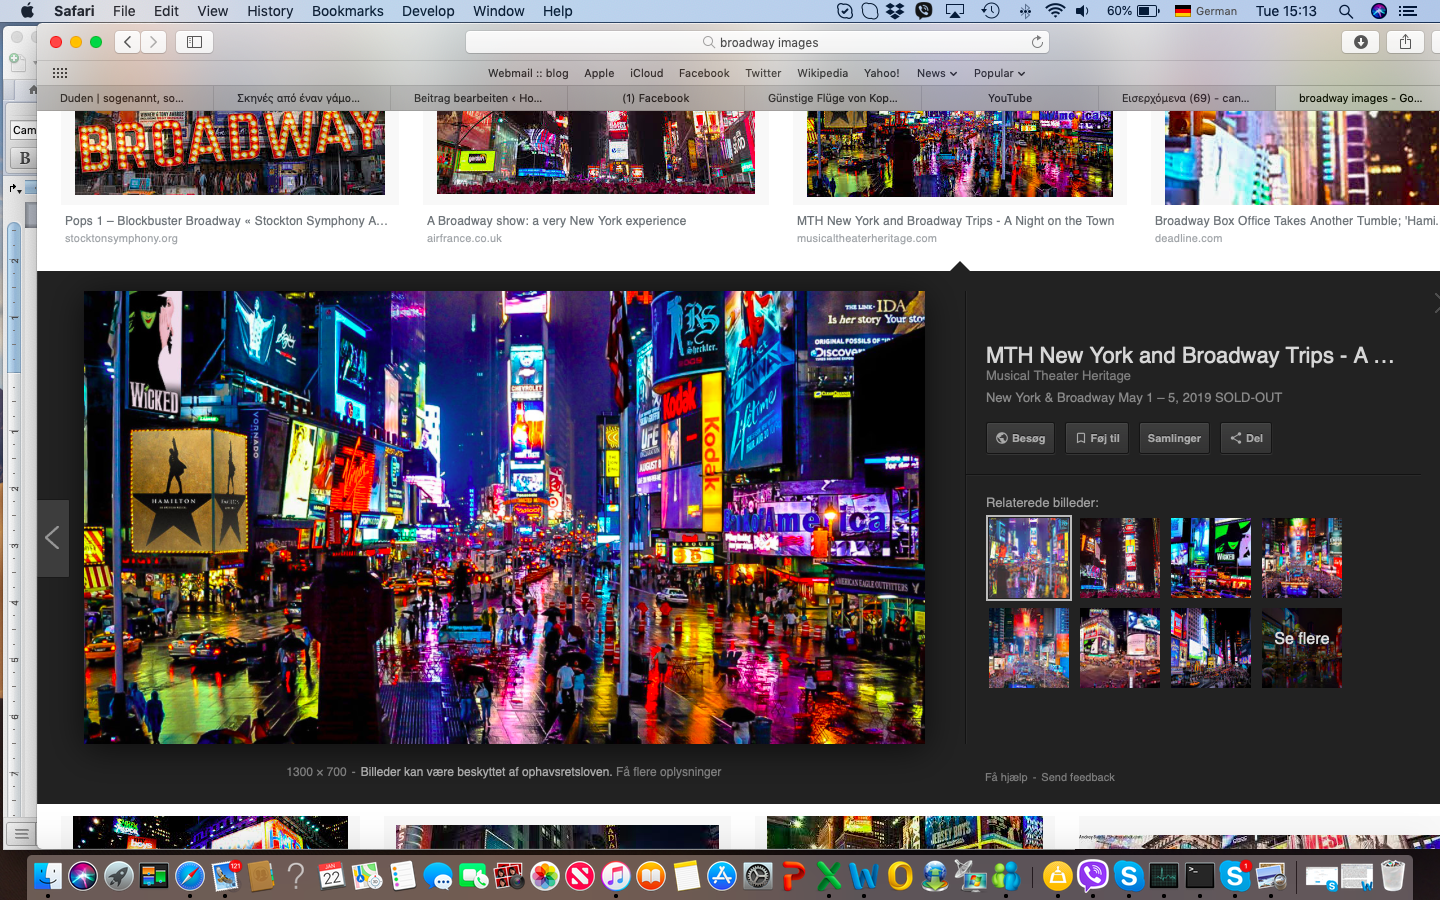Open Pops 1 Blockbuster Broadway result
1440x900 pixels.
[226, 221]
